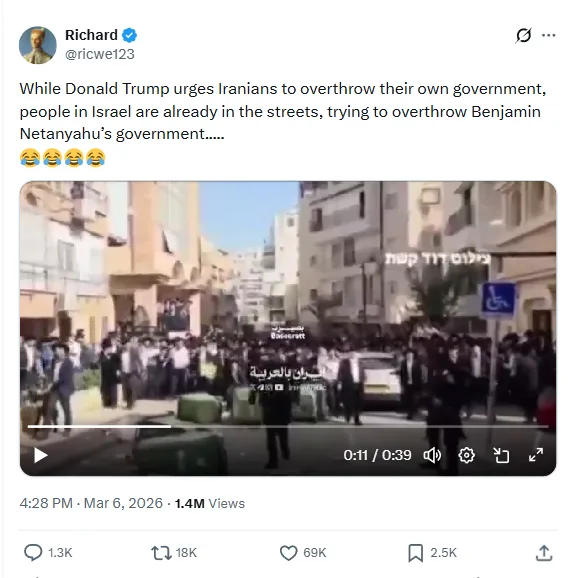
Task: Click the Richard display name link
Action: coord(91,35)
